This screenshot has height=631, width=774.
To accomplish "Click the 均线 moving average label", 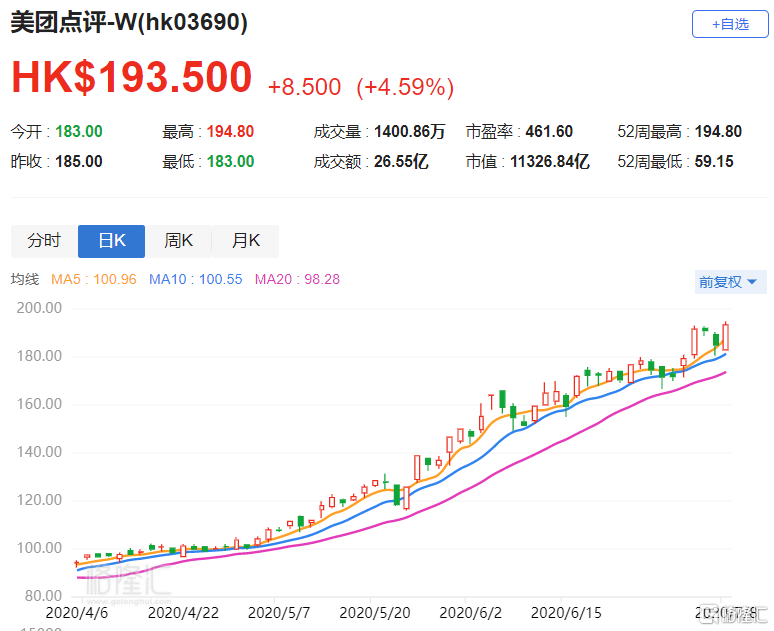I will pos(24,280).
